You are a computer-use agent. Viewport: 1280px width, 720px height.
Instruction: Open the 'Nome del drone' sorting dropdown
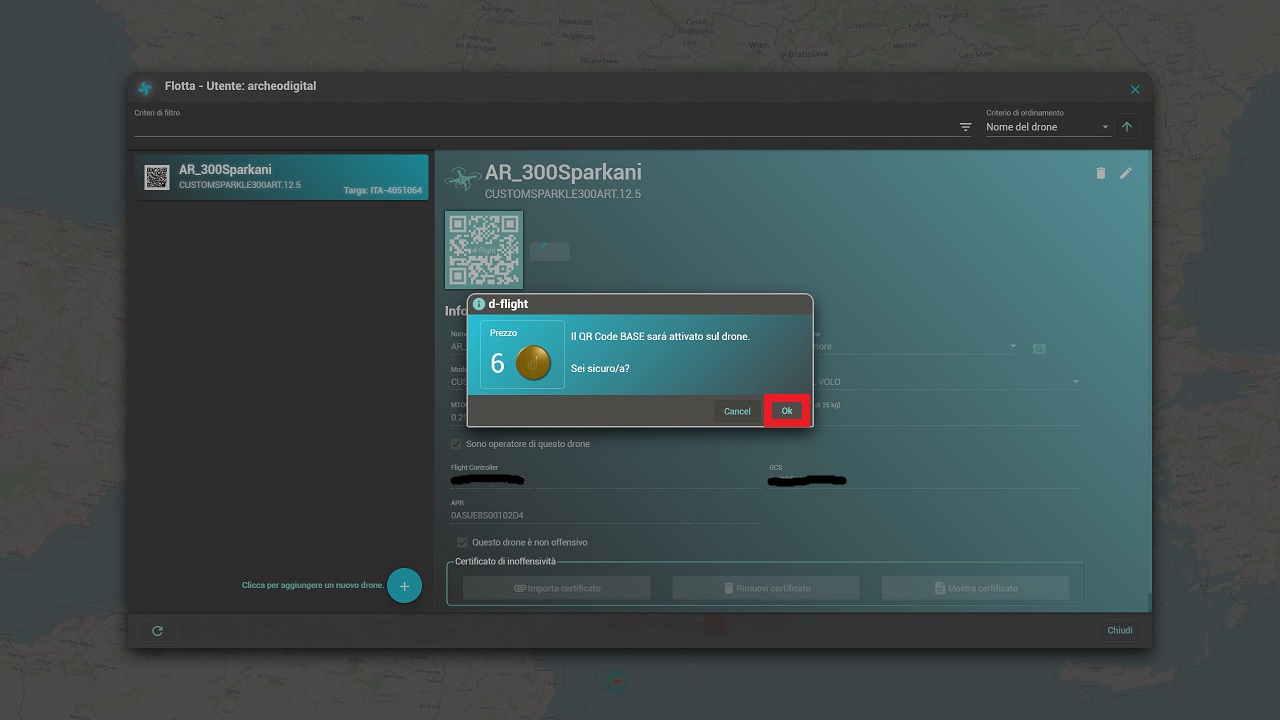1047,127
